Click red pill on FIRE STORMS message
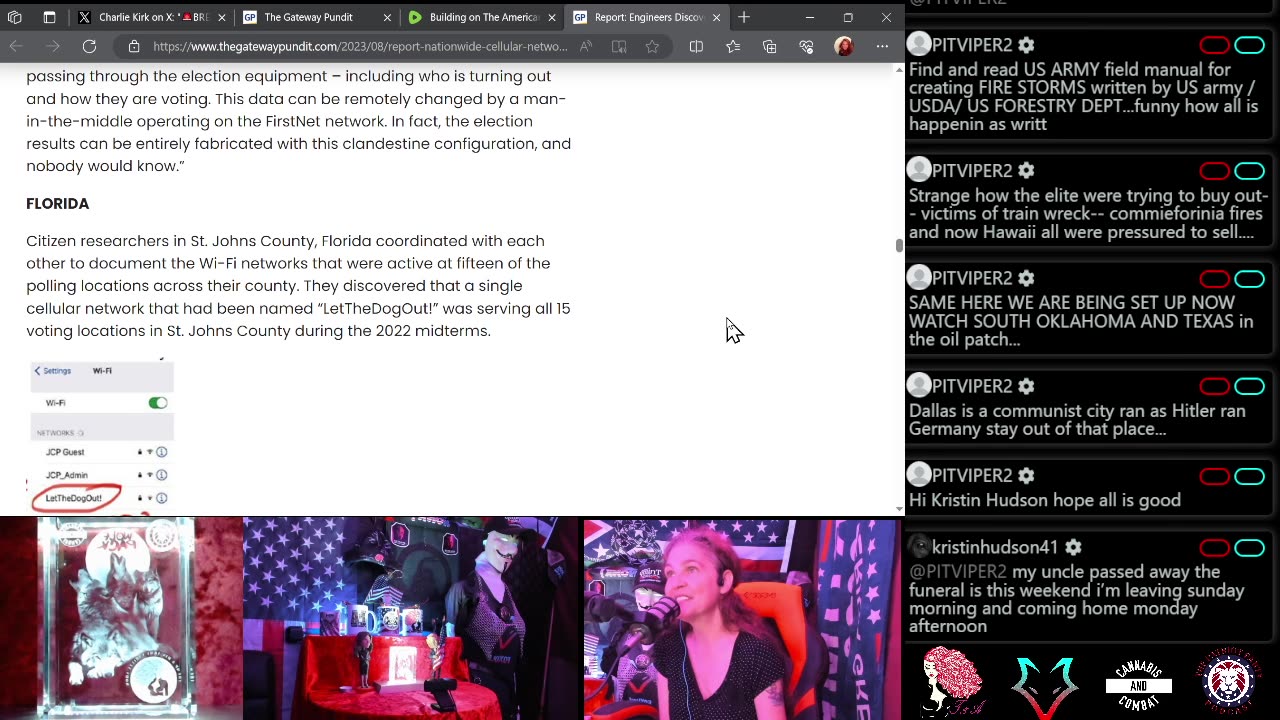 pyautogui.click(x=1214, y=45)
